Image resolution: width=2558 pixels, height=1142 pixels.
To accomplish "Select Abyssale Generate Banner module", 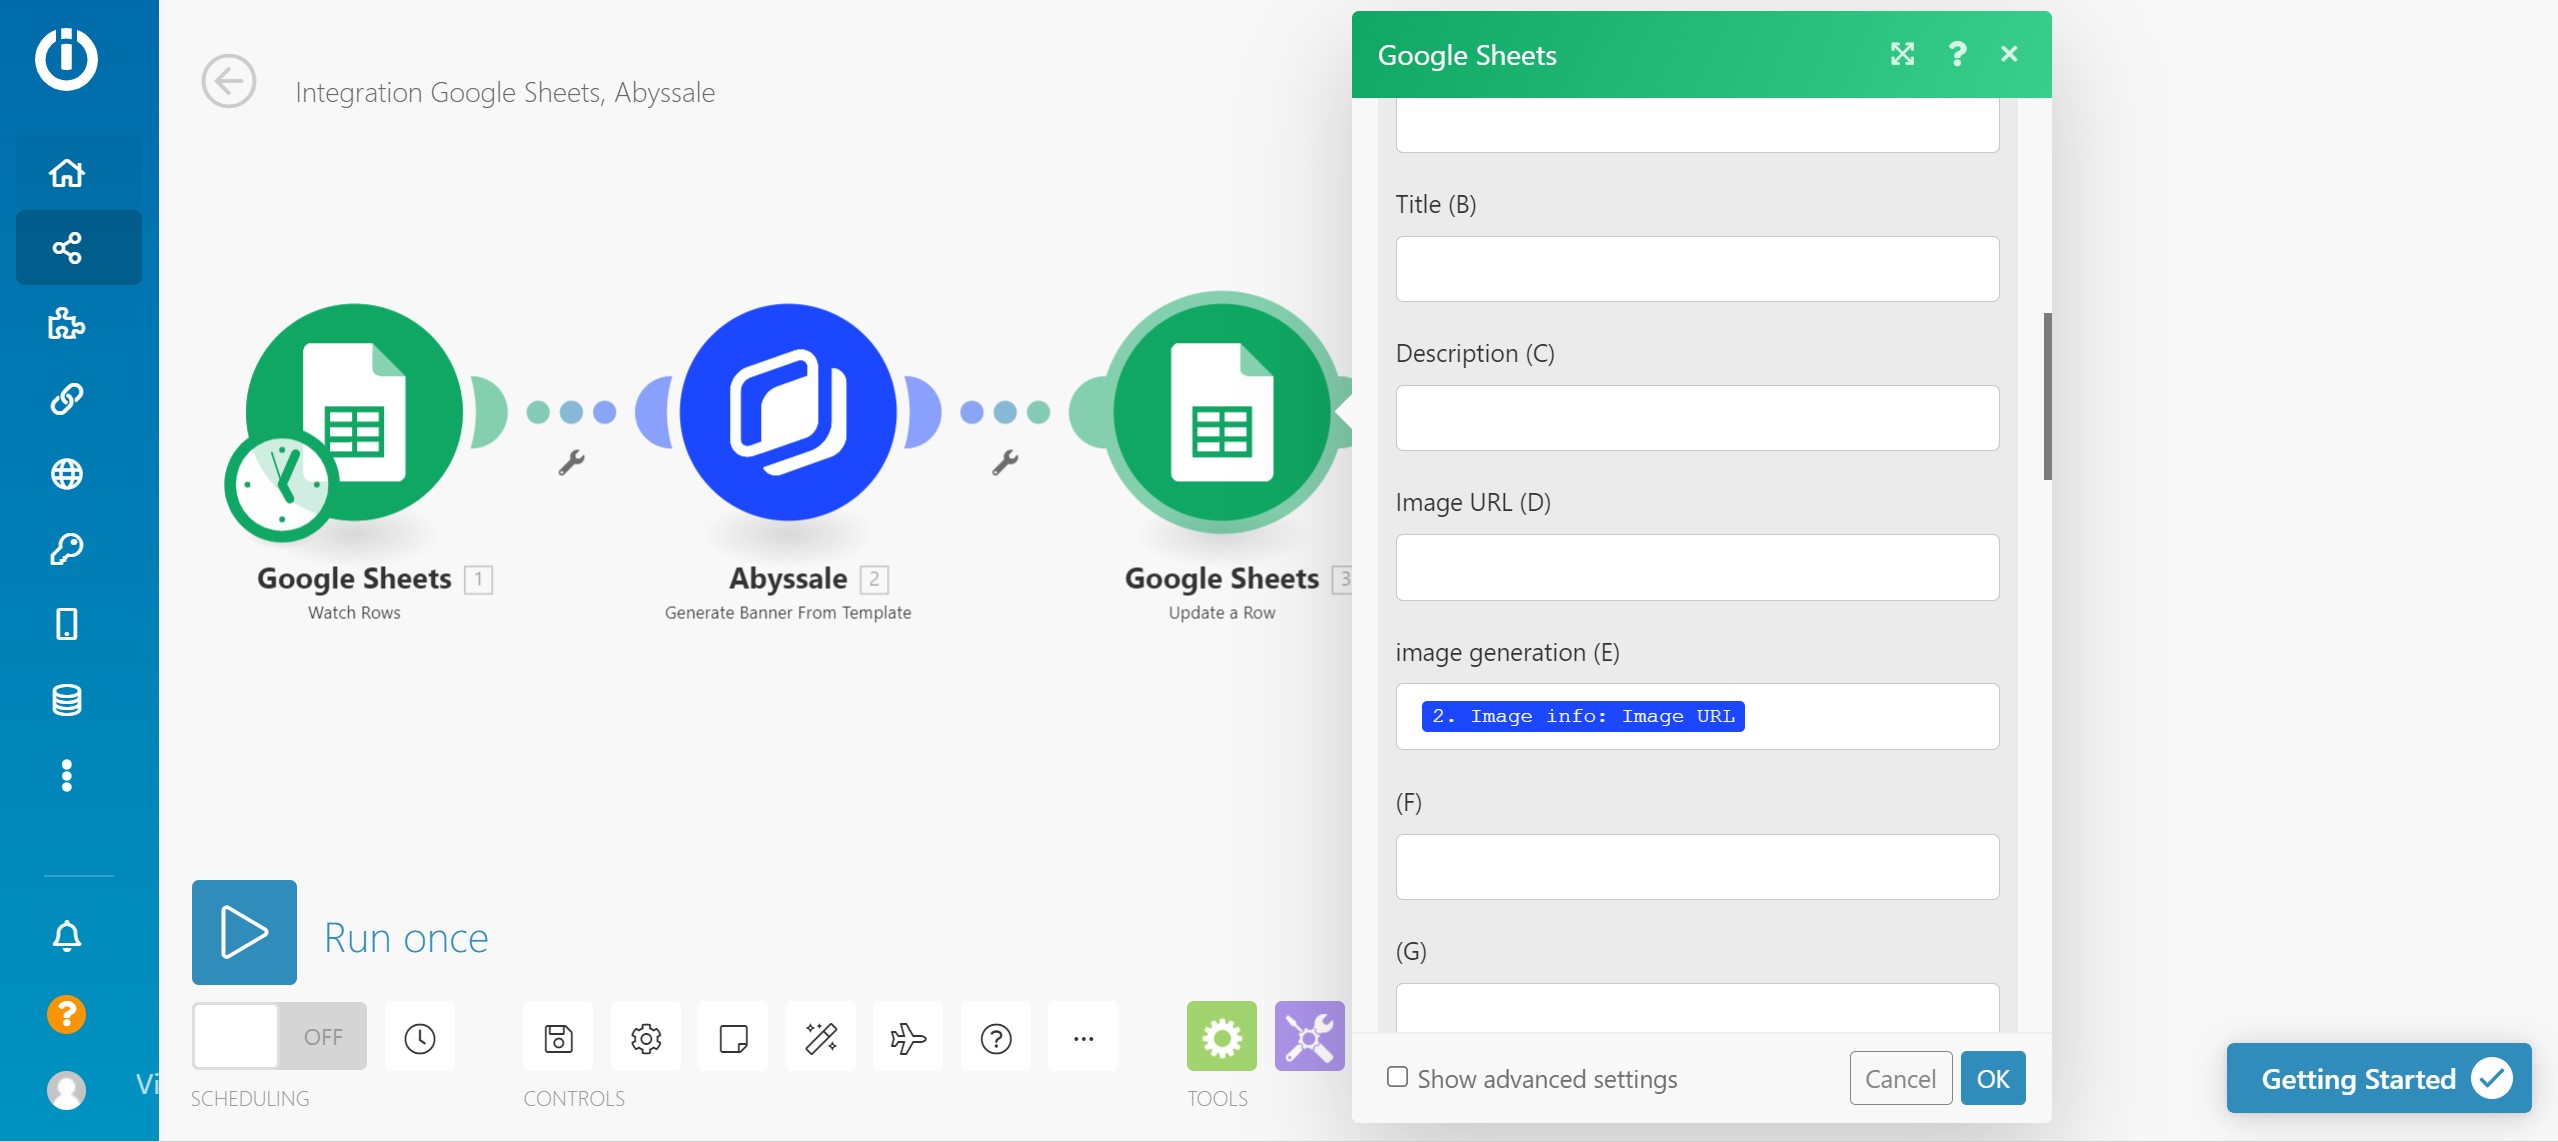I will (x=788, y=412).
